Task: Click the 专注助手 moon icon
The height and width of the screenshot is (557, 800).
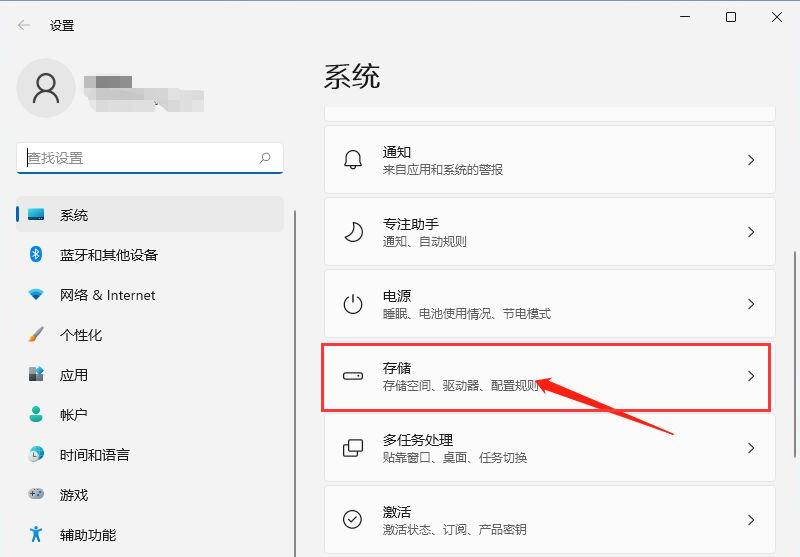Action: coord(353,232)
